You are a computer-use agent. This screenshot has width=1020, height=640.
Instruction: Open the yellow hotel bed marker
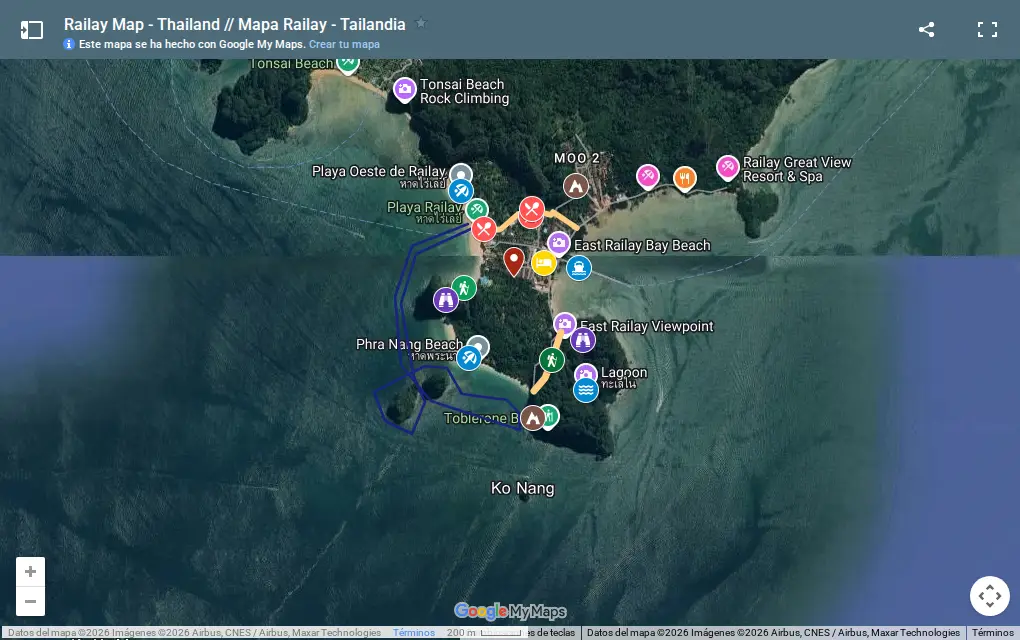(544, 263)
